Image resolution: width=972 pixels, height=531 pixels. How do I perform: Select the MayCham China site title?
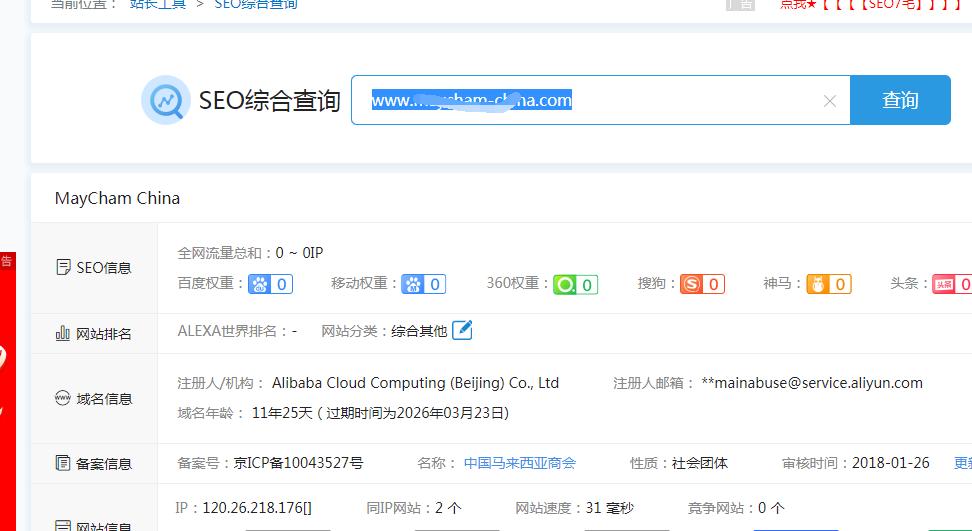tap(117, 198)
